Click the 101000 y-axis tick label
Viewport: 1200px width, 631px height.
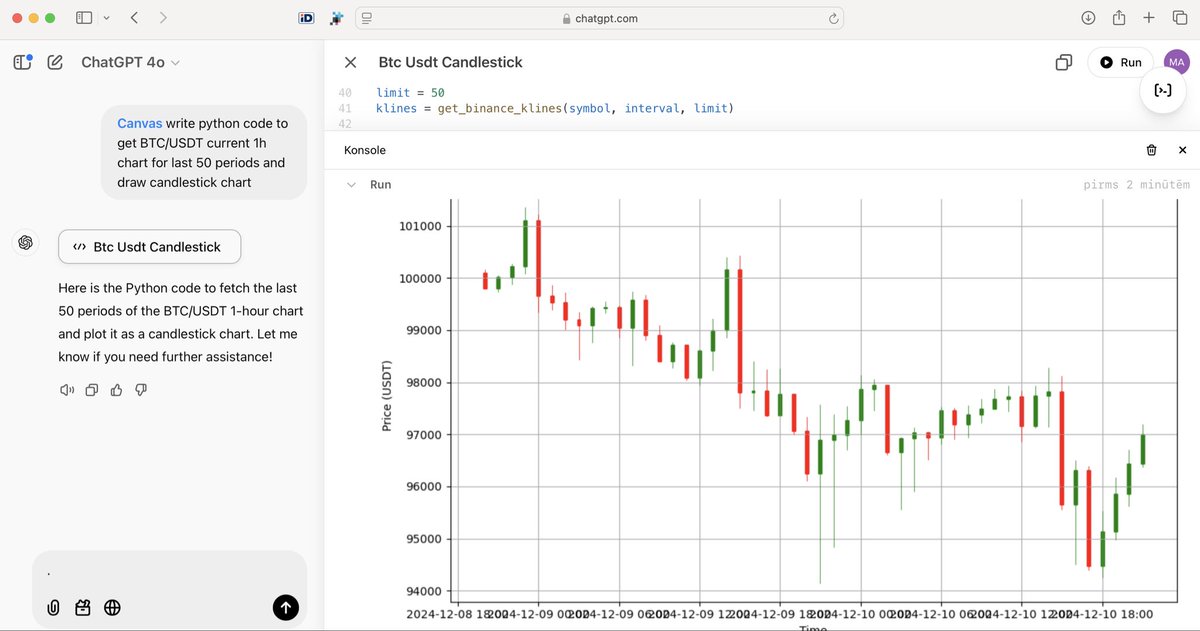click(x=423, y=226)
